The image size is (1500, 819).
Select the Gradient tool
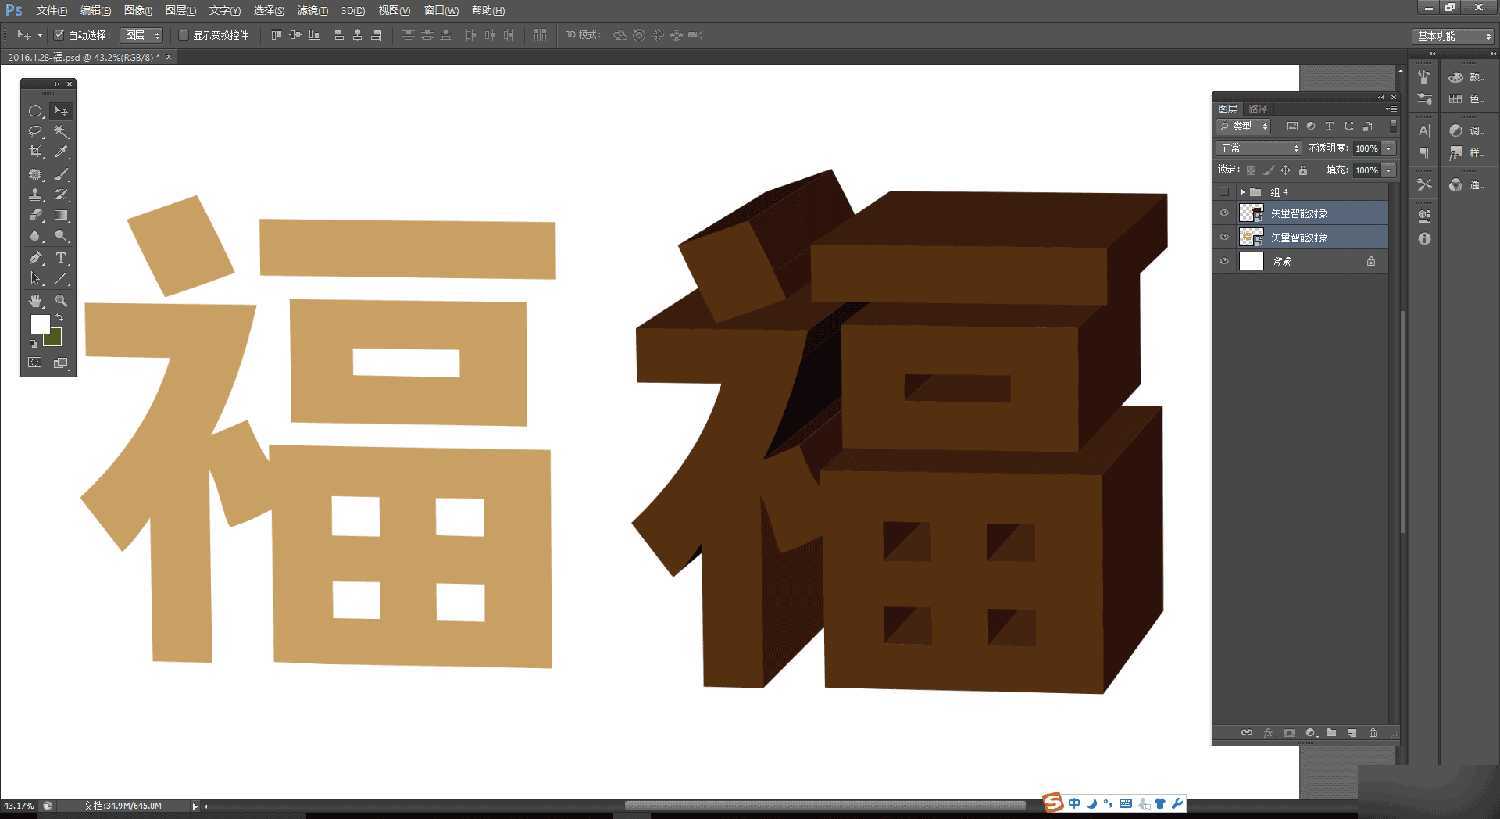click(60, 214)
